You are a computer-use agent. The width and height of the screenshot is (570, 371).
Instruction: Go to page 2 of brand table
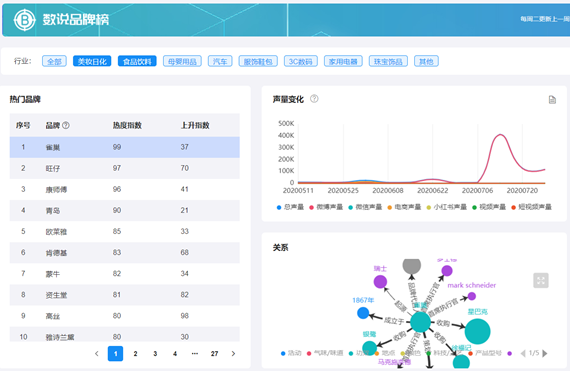point(135,354)
